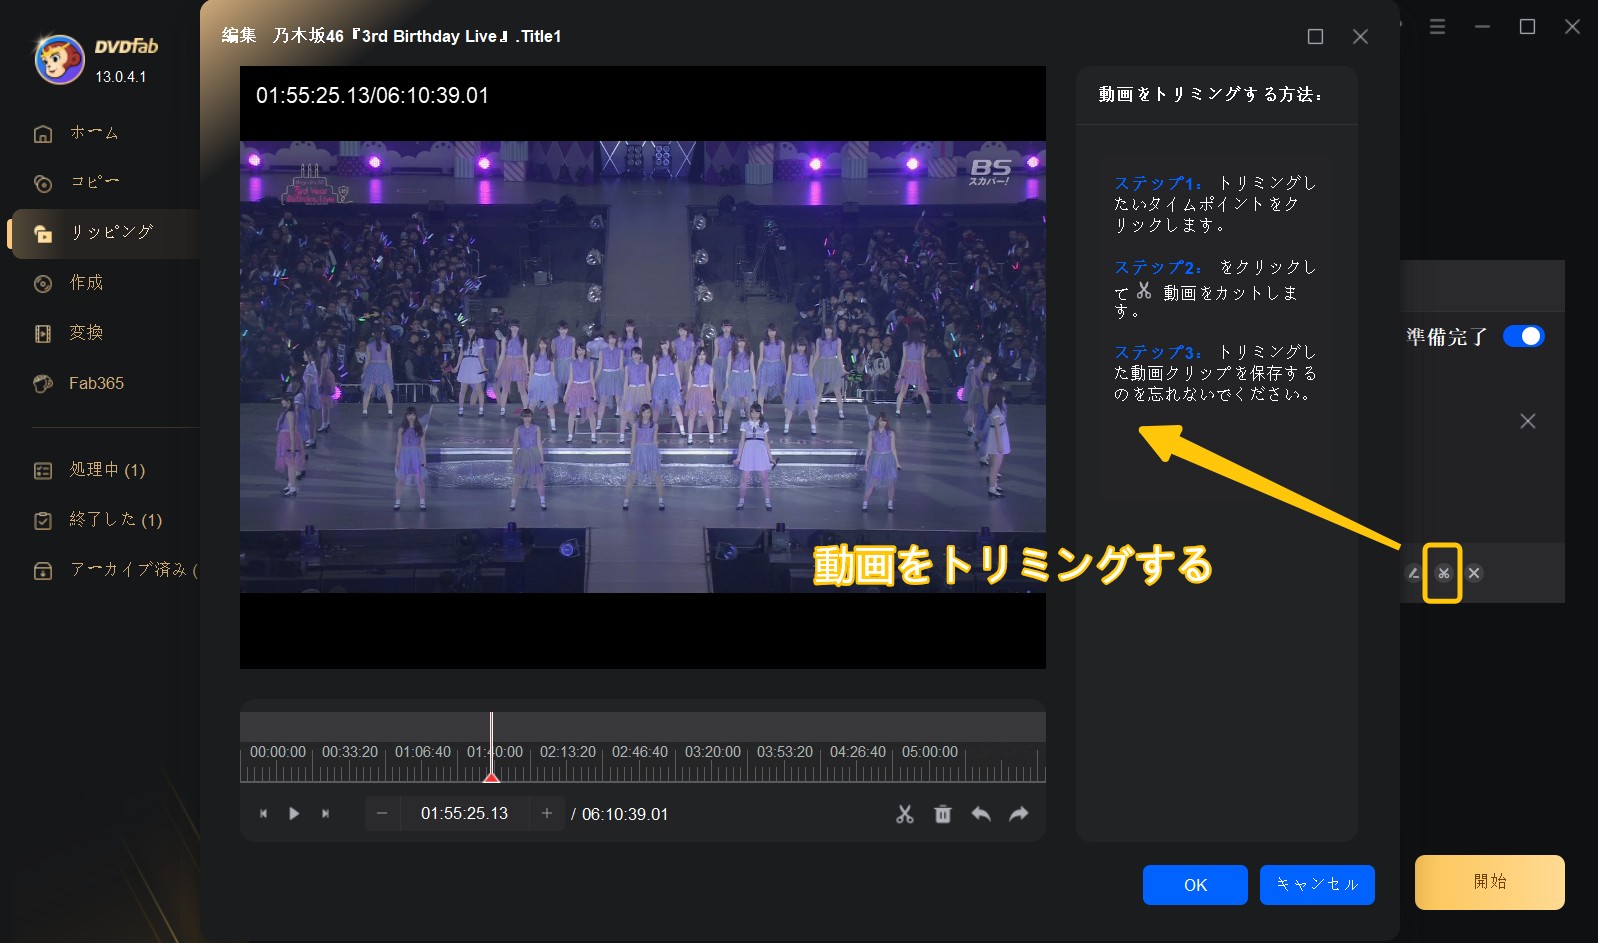
Task: Maximize the edit dialog window
Action: coord(1316,37)
